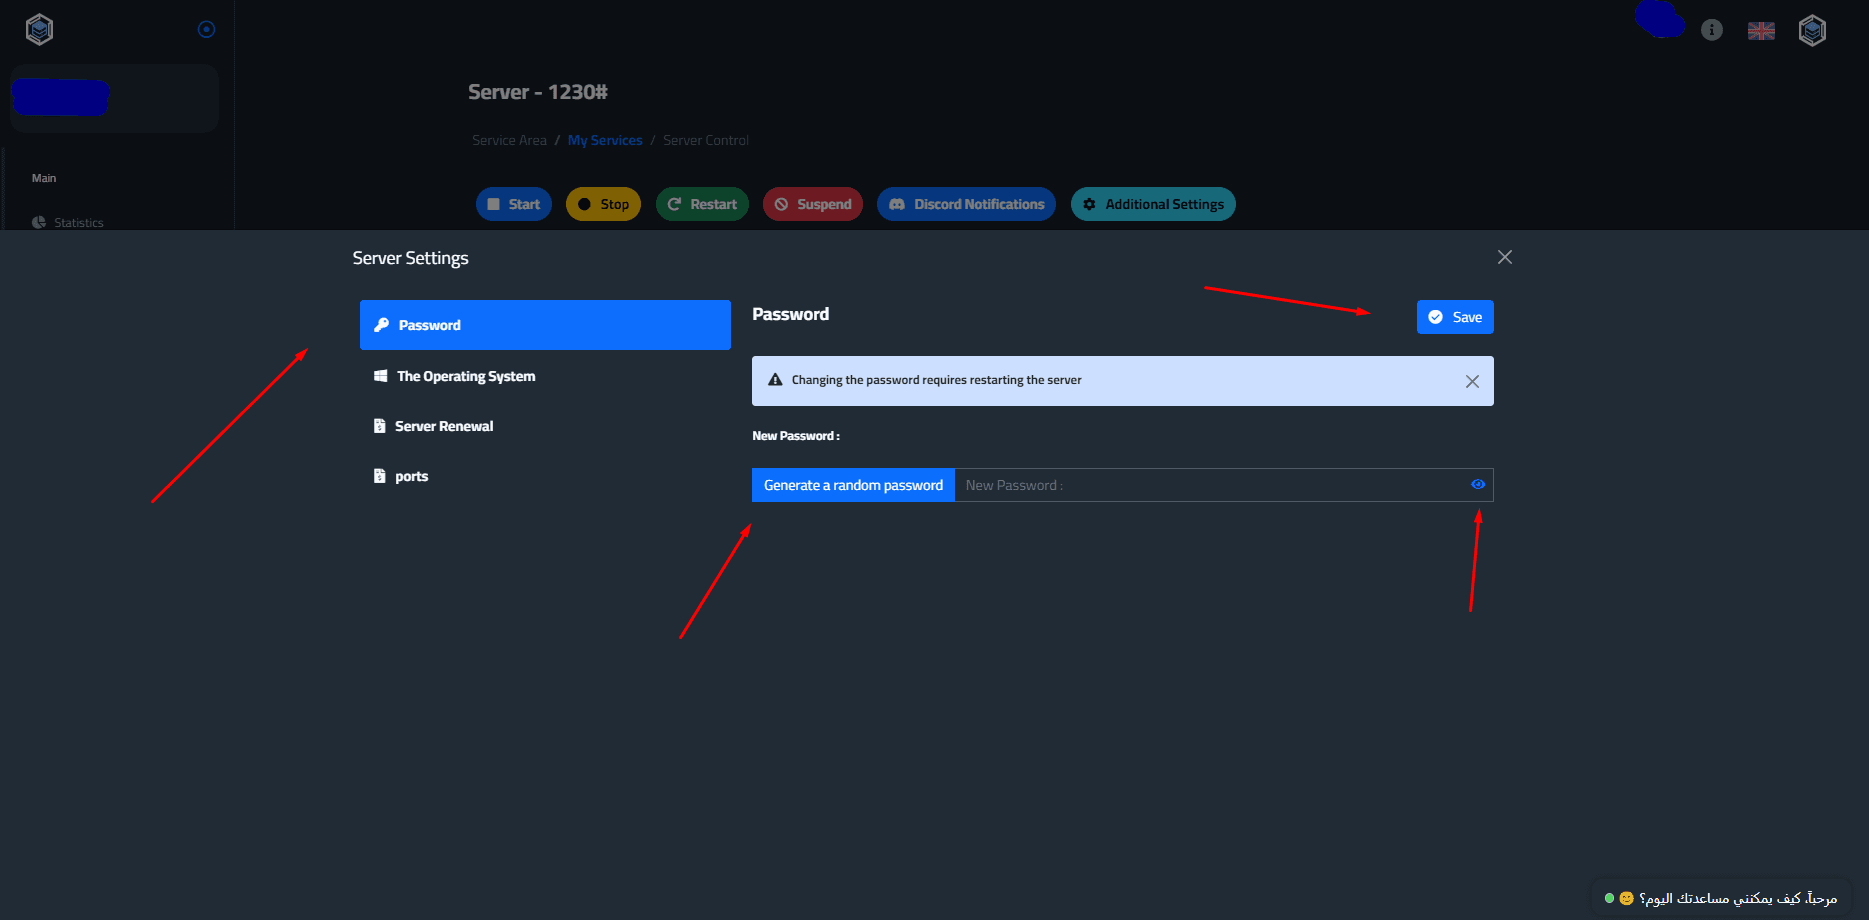Go to My Services breadcrumb link
This screenshot has width=1869, height=920.
point(605,140)
